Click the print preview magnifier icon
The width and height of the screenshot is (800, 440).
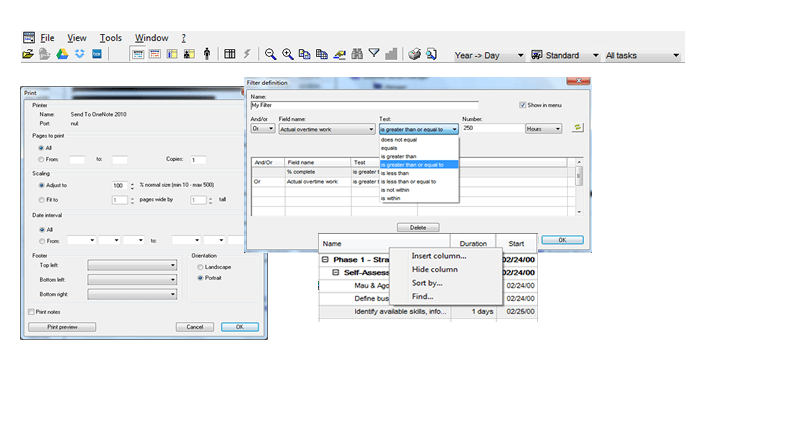tap(432, 54)
